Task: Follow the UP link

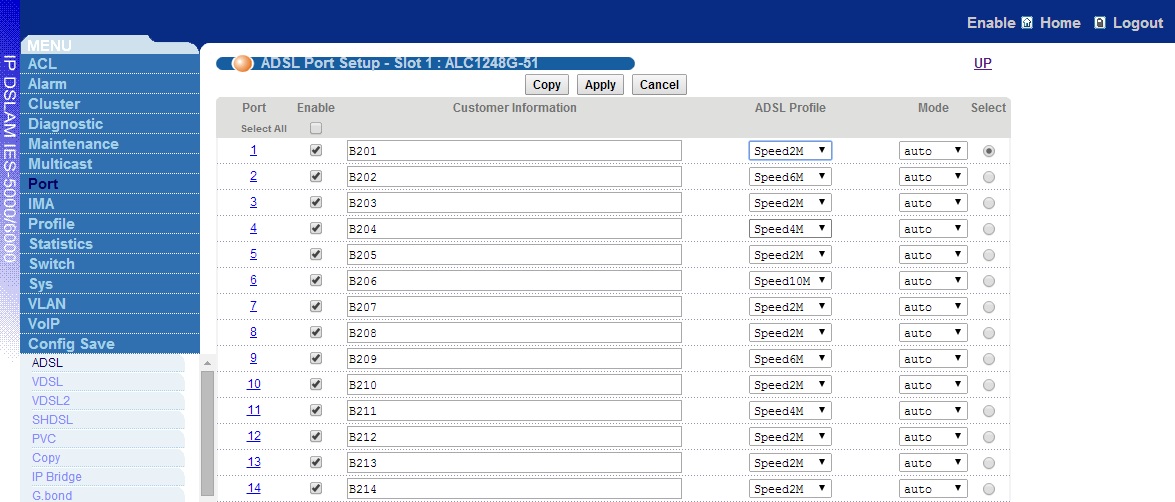Action: point(982,64)
